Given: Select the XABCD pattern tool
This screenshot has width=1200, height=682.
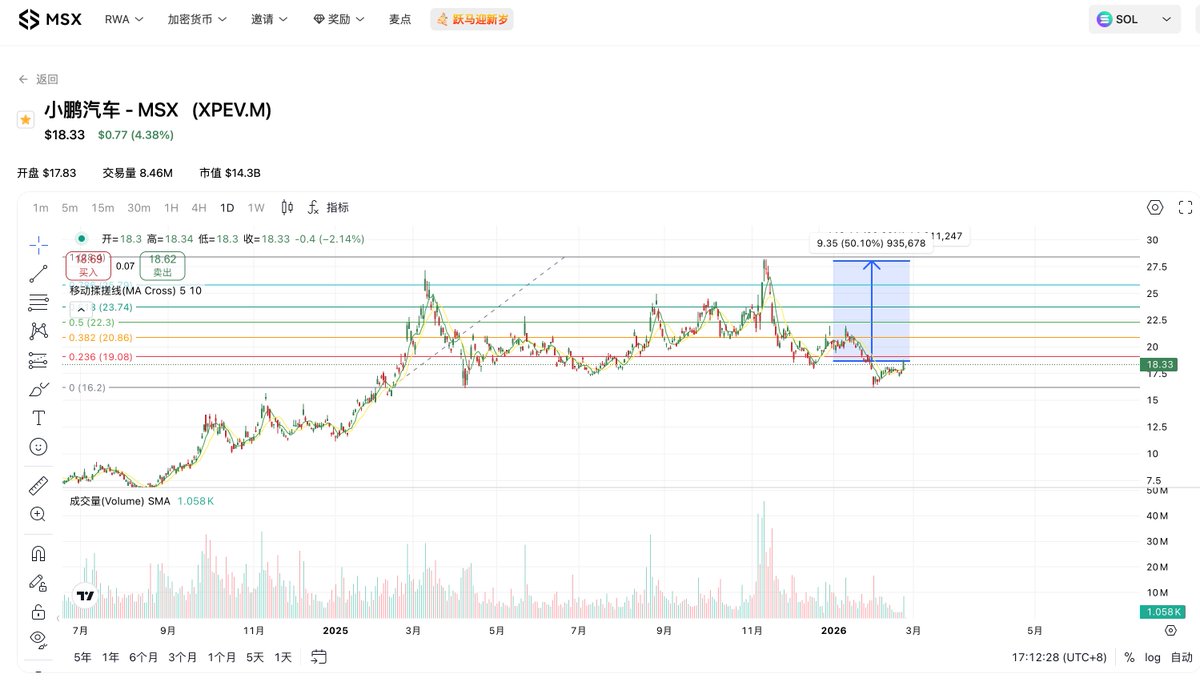Looking at the screenshot, I should 38,331.
